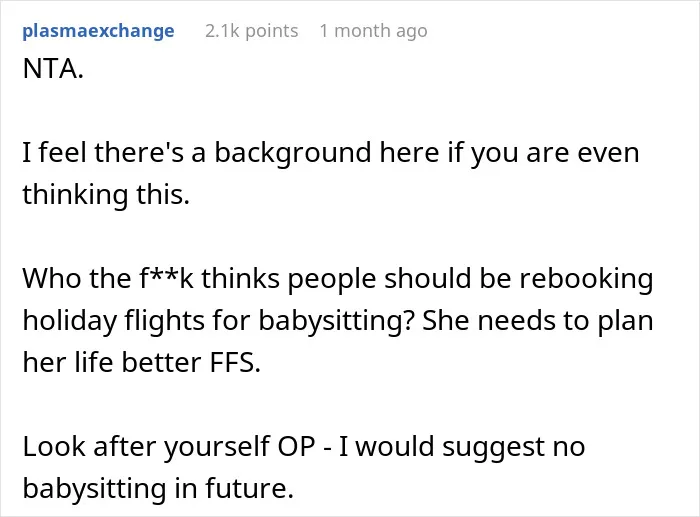The height and width of the screenshot is (517, 700).
Task: Click the 1 month ago timestamp
Action: (x=374, y=31)
